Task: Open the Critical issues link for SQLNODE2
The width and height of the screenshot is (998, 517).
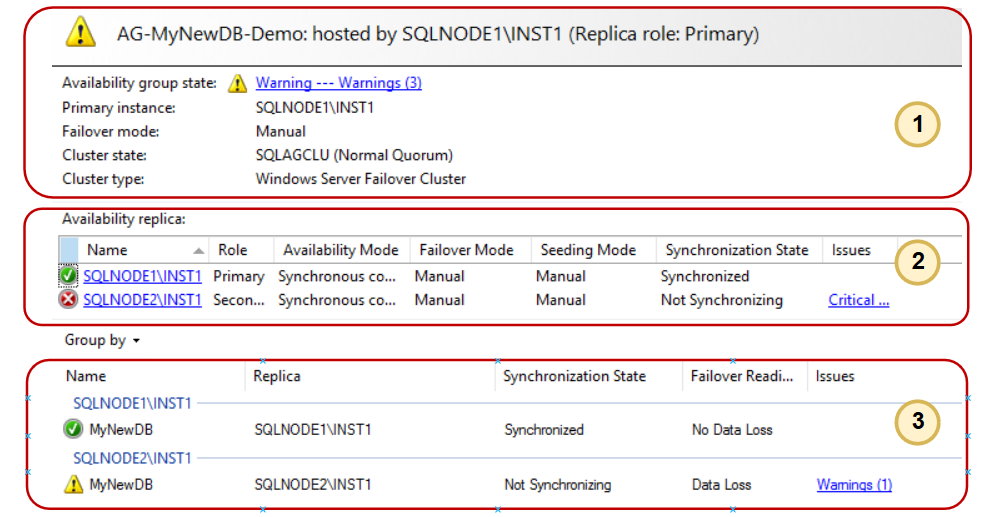Action: [x=858, y=300]
